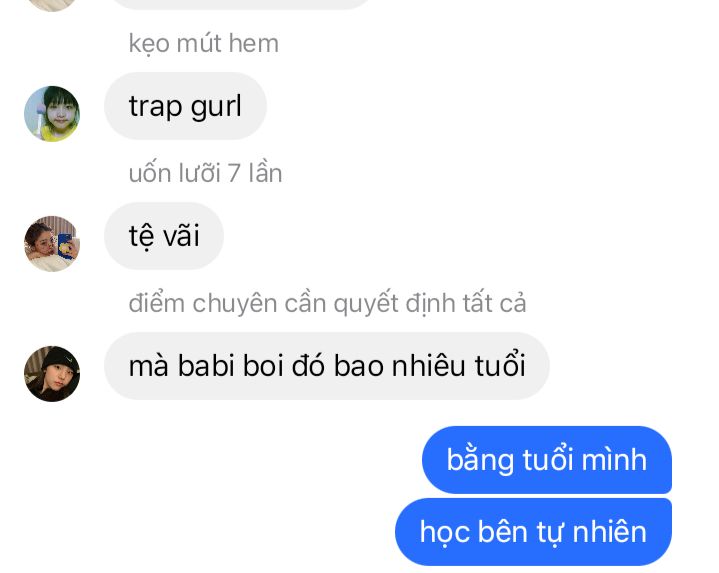This screenshot has width=719, height=573.
Task: Click sender name "kẹo mút hem"
Action: tap(204, 44)
